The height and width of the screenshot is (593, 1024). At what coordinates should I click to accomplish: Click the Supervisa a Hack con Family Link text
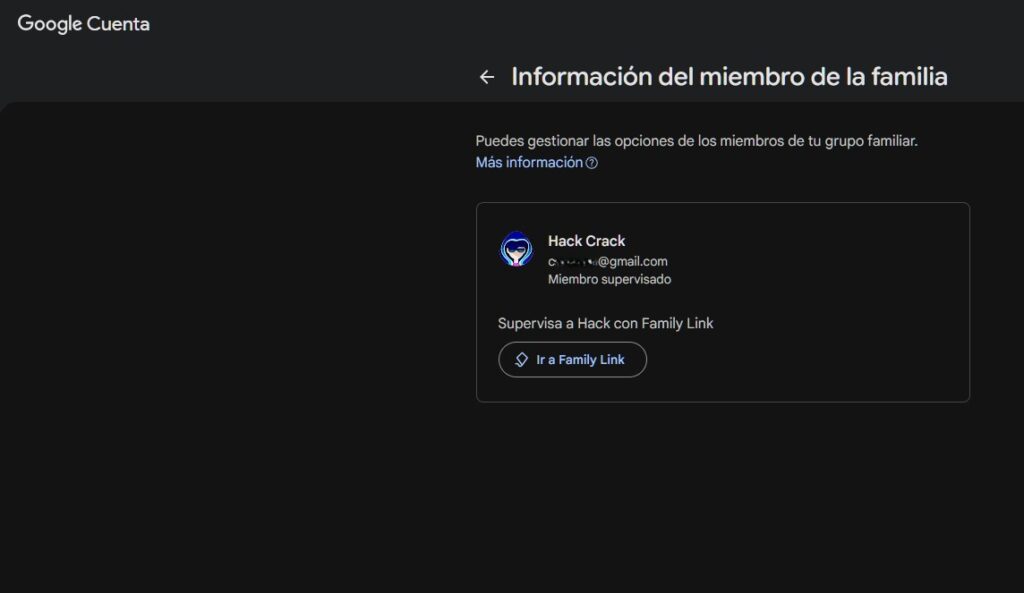[605, 323]
